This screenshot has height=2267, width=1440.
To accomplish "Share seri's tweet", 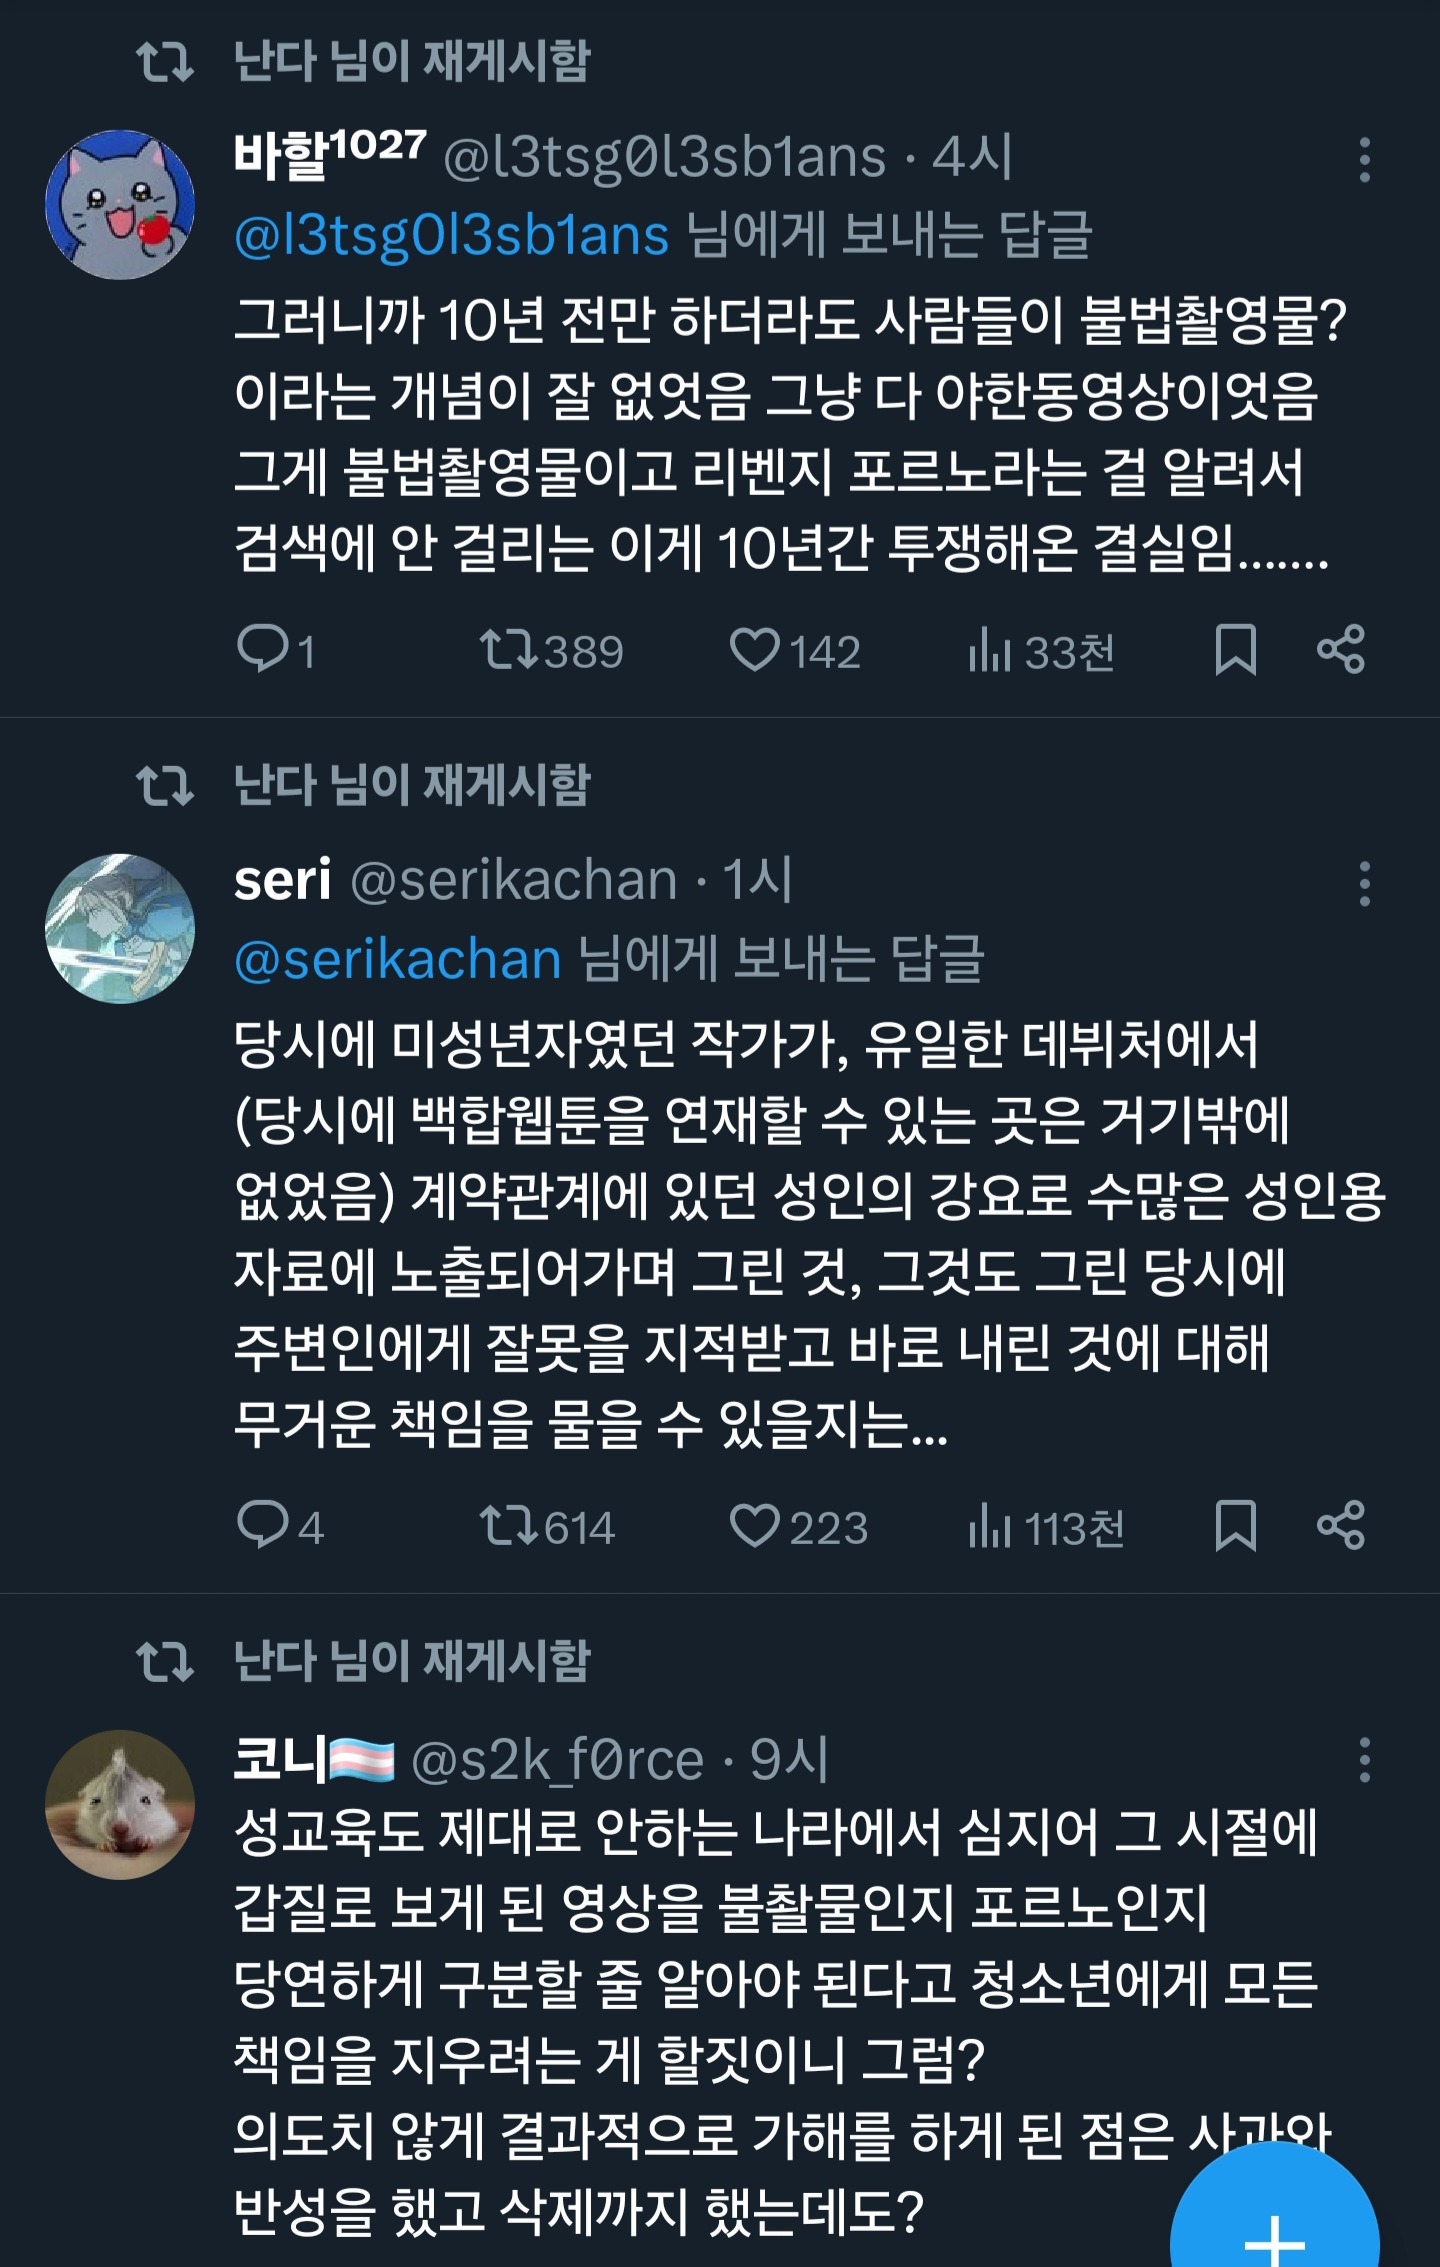I will coord(1341,1526).
